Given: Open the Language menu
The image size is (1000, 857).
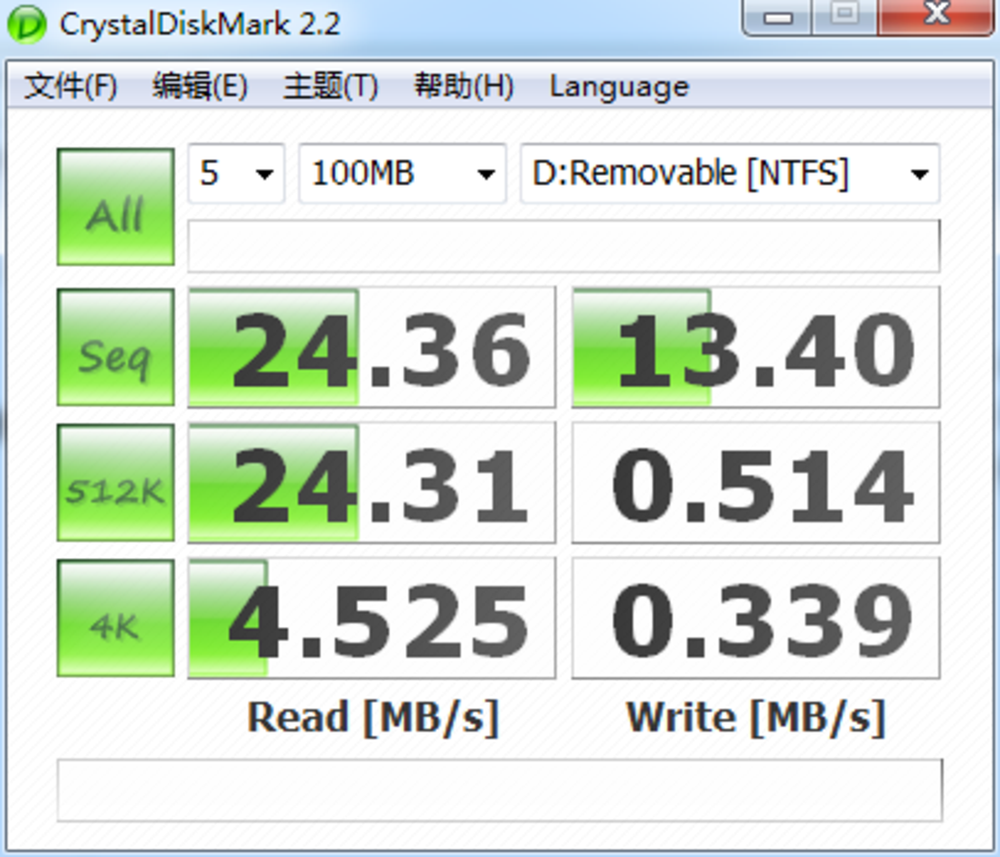Looking at the screenshot, I should (x=619, y=86).
